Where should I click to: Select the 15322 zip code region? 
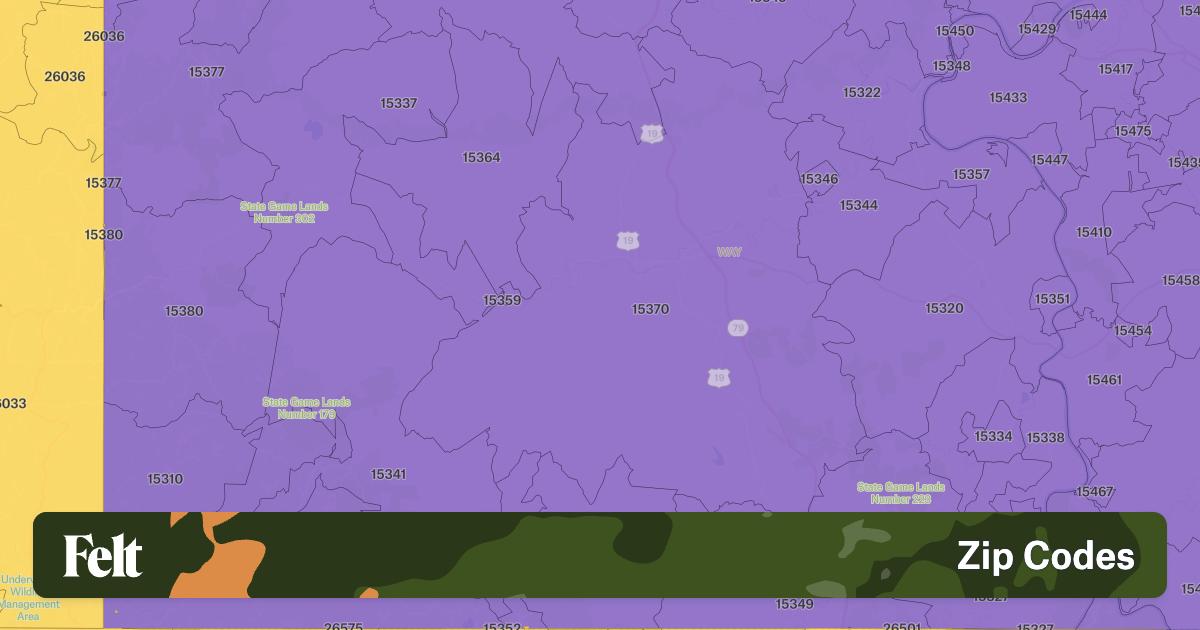[x=862, y=93]
